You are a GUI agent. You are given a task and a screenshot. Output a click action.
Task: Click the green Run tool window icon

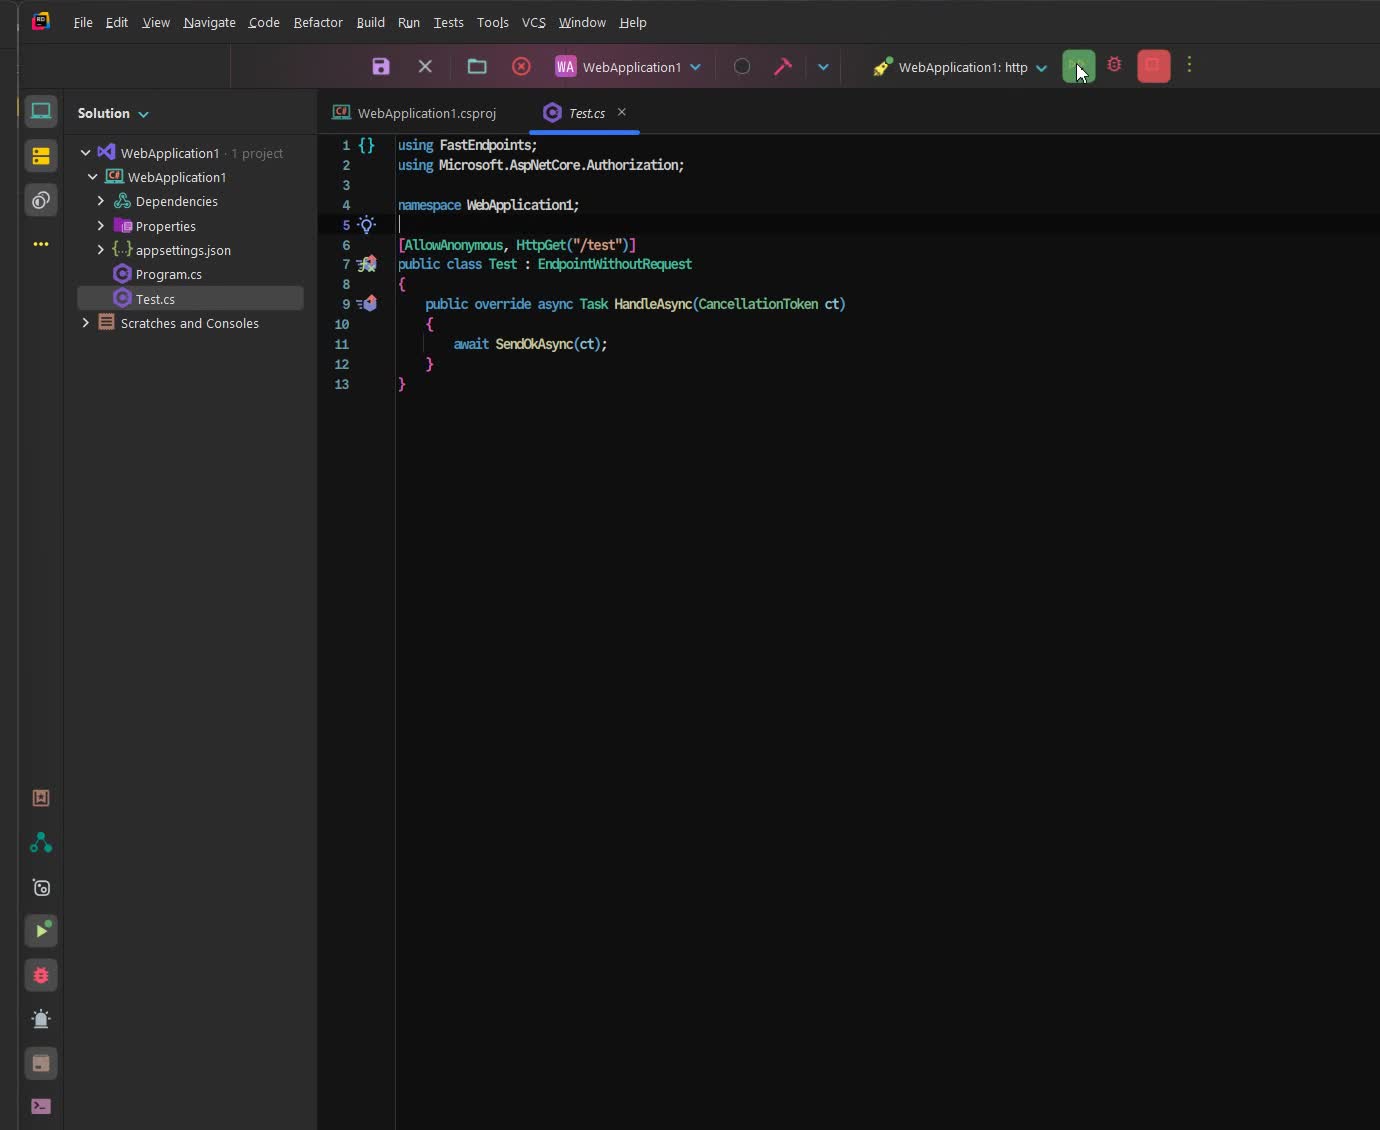[41, 930]
